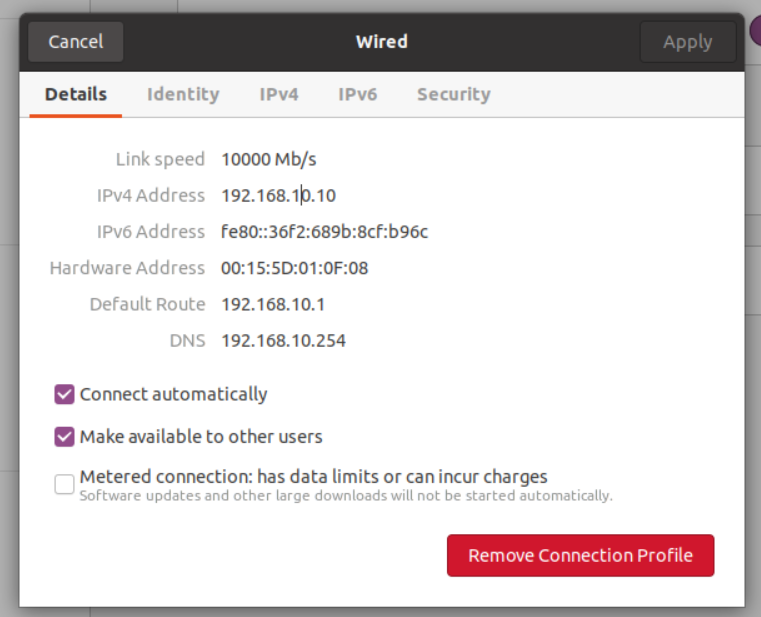The height and width of the screenshot is (617, 761).
Task: Disable the Connect automatically checkbox
Action: pyautogui.click(x=65, y=394)
